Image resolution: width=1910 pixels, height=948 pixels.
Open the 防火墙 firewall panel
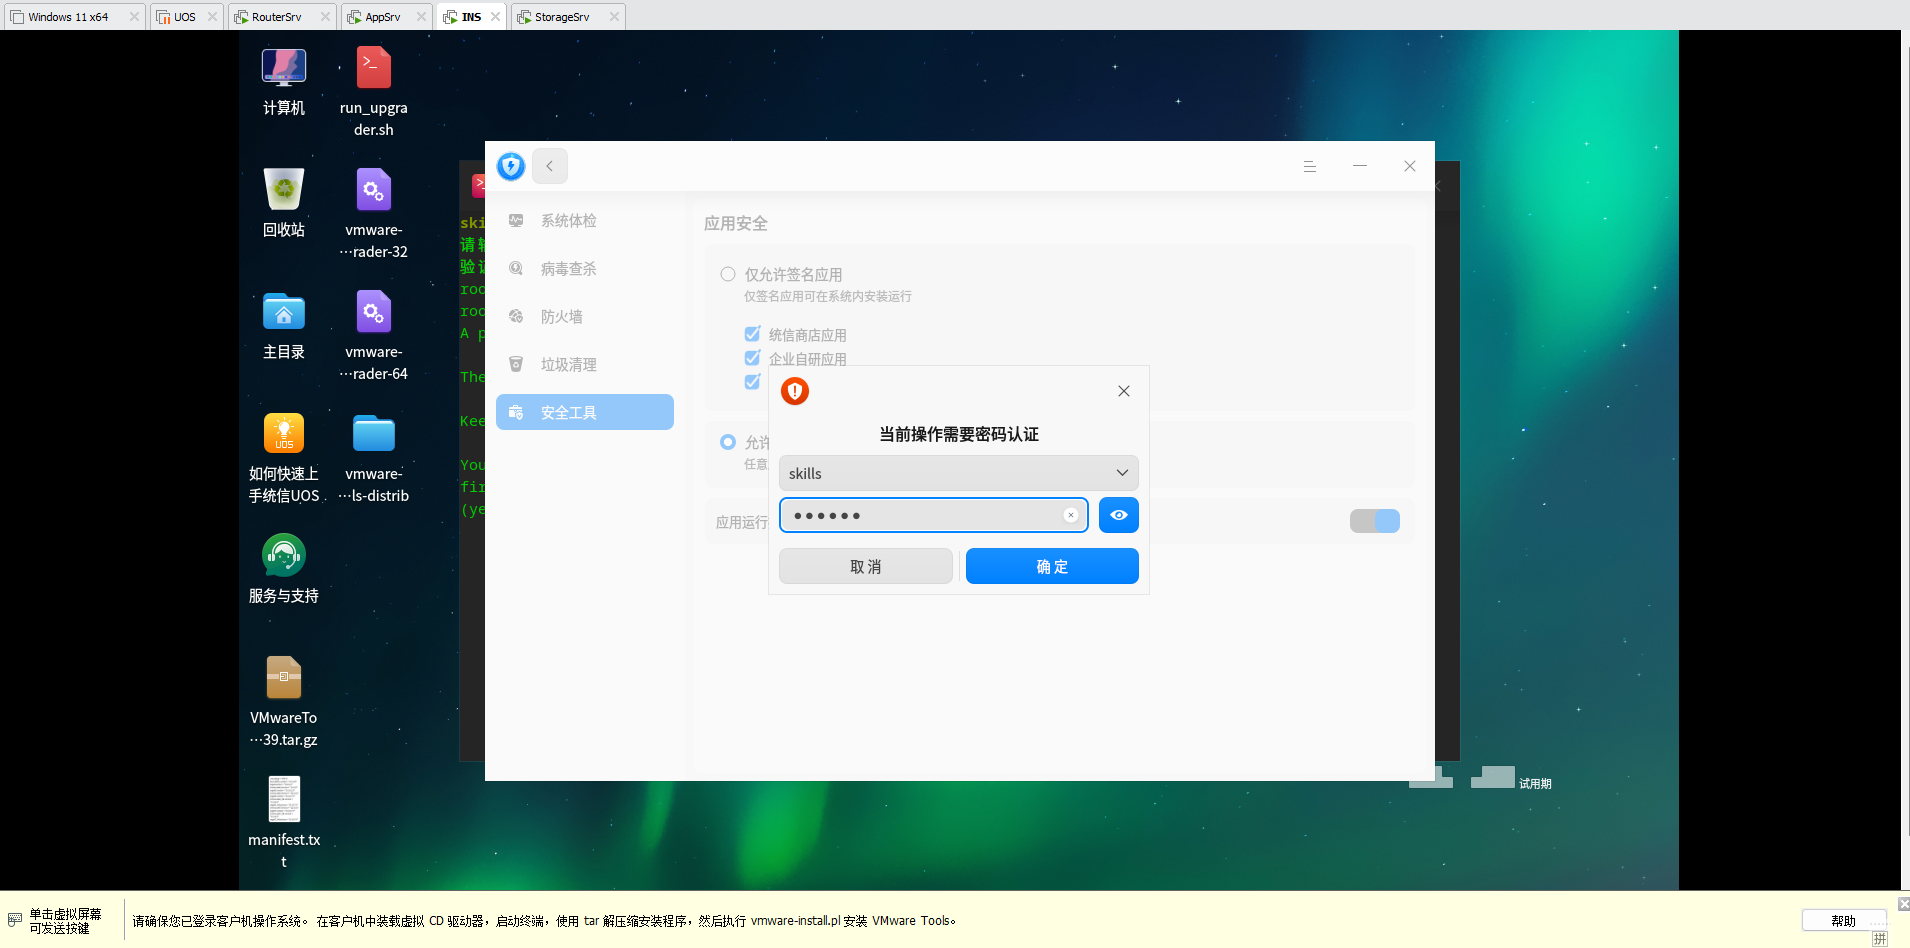(x=561, y=316)
